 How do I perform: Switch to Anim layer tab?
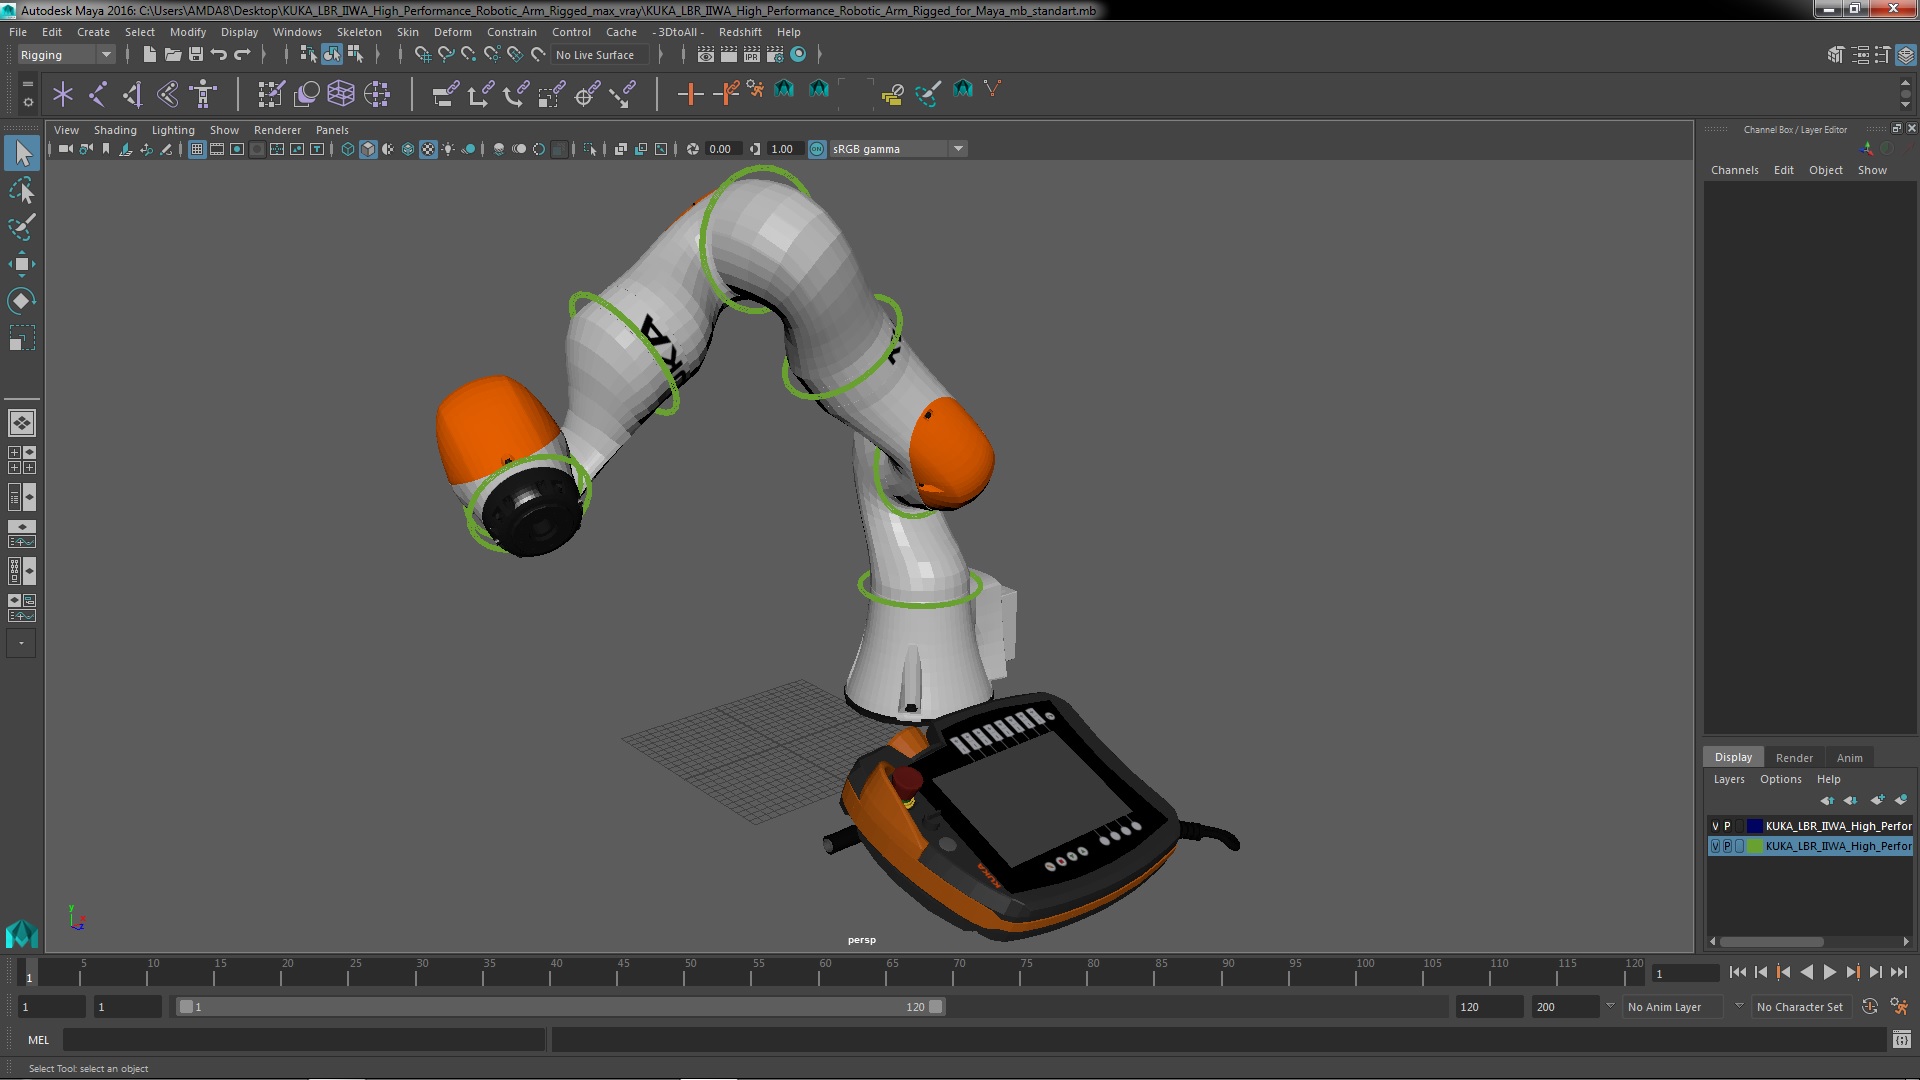point(1849,758)
